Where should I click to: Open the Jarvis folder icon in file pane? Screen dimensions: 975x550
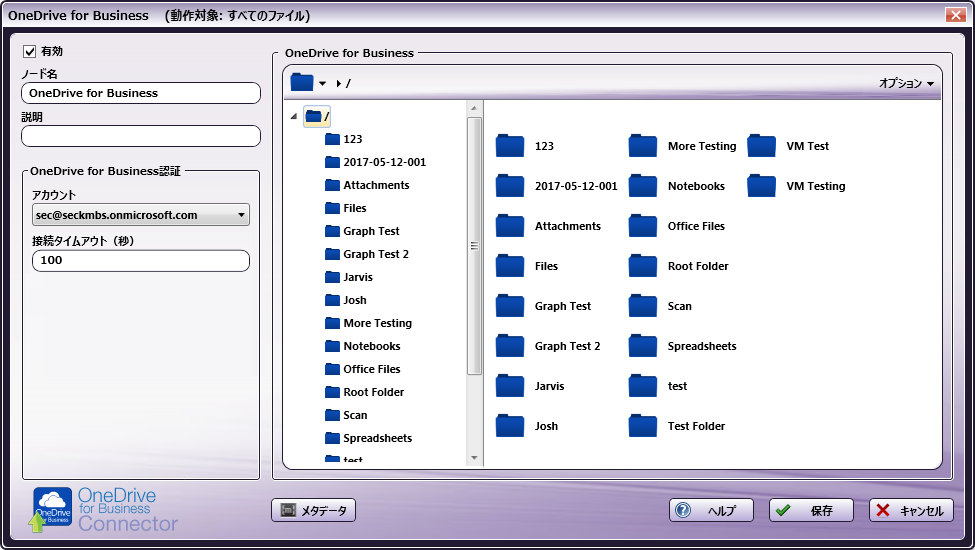pos(510,386)
